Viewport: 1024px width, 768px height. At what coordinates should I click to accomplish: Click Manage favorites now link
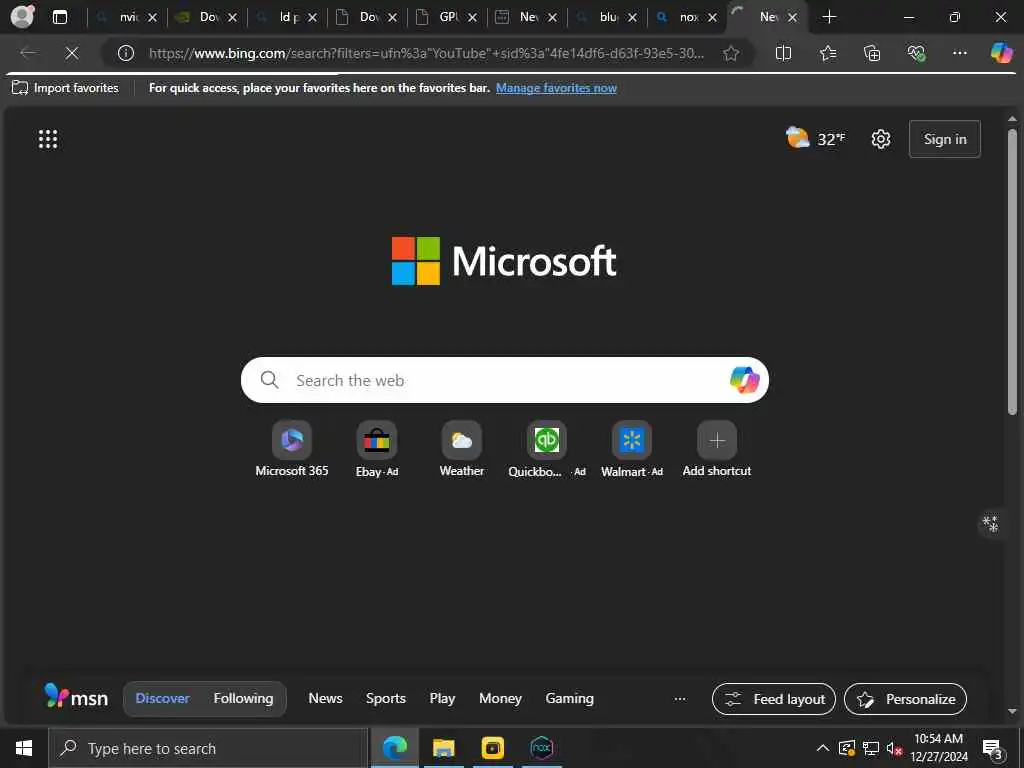point(556,88)
